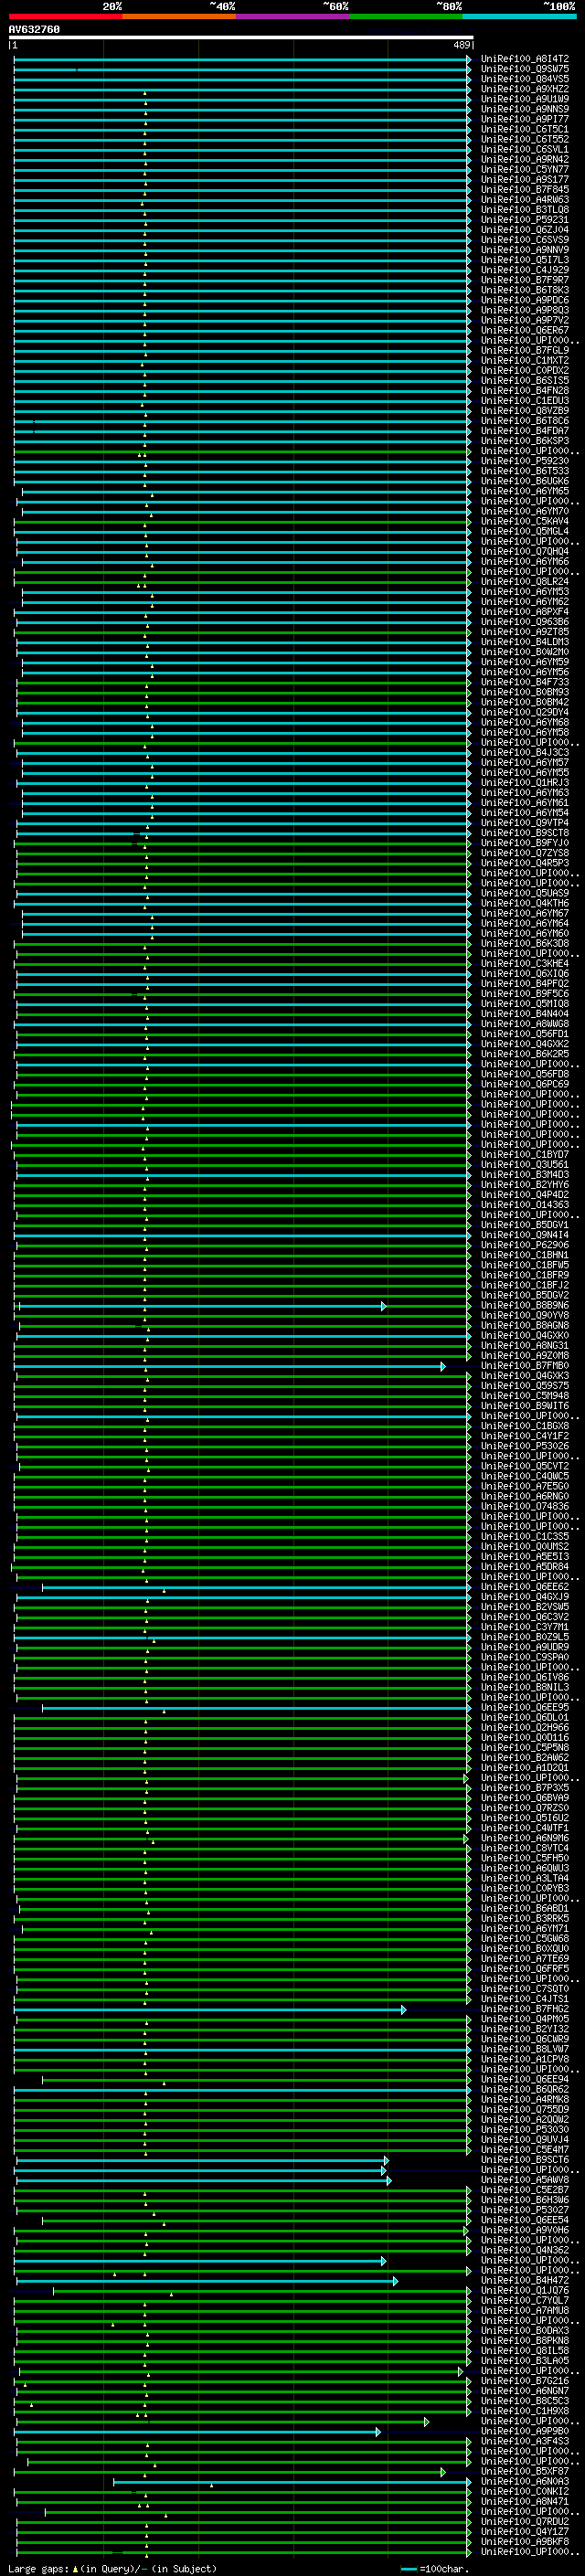The height and width of the screenshot is (2576, 585).
Task: Select the UniRef100_P59231 label
Action: pyautogui.click(x=524, y=220)
